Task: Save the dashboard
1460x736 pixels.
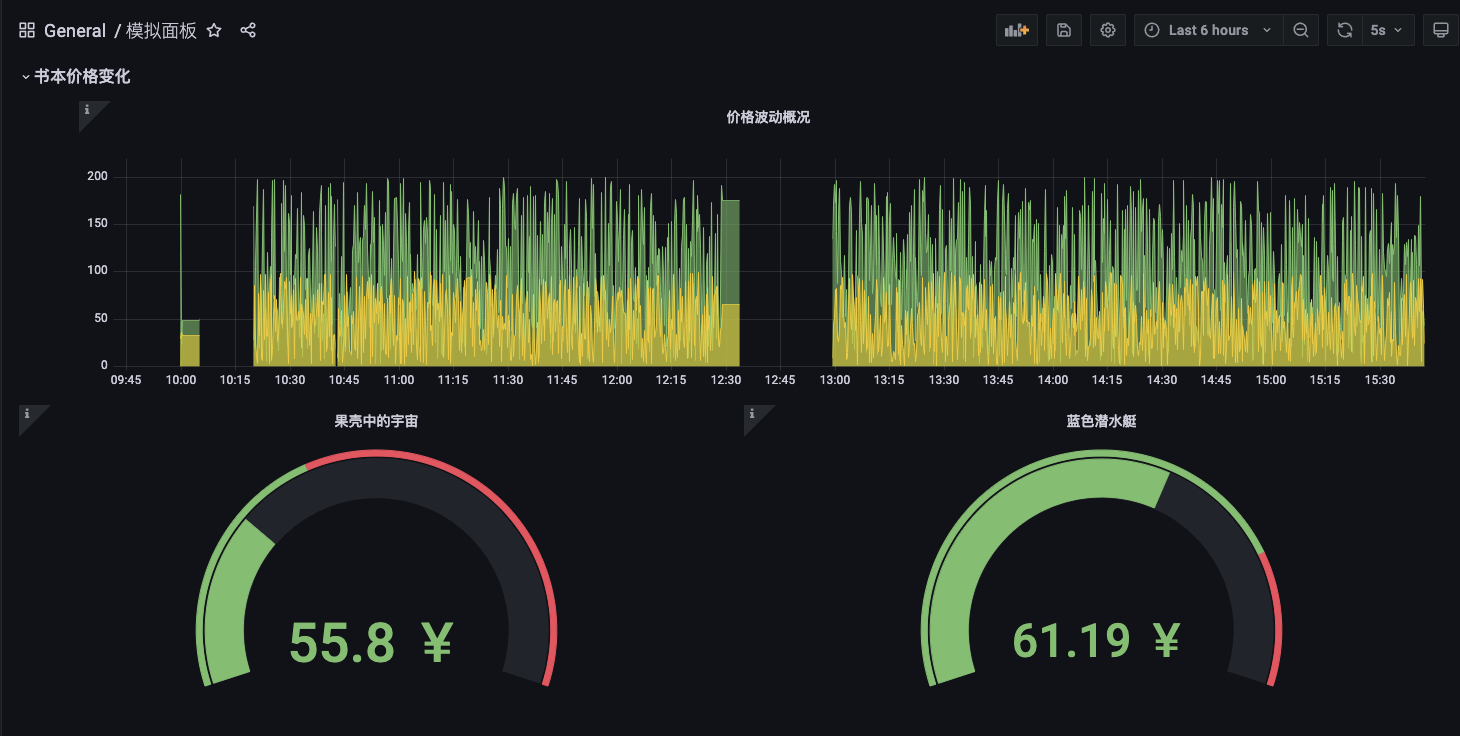Action: 1064,30
